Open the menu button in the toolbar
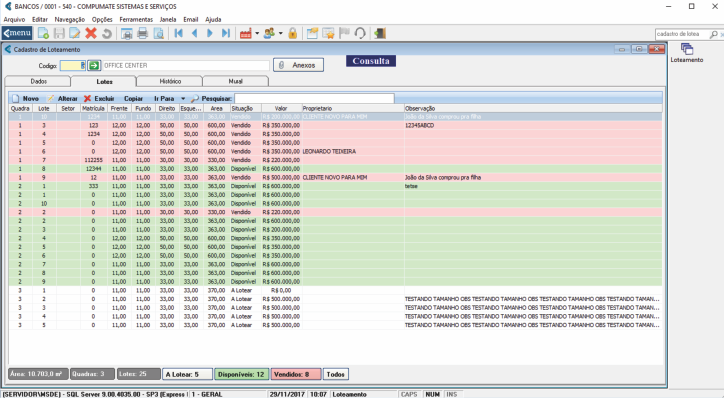Viewport: 724px width, 398px height. pos(17,33)
